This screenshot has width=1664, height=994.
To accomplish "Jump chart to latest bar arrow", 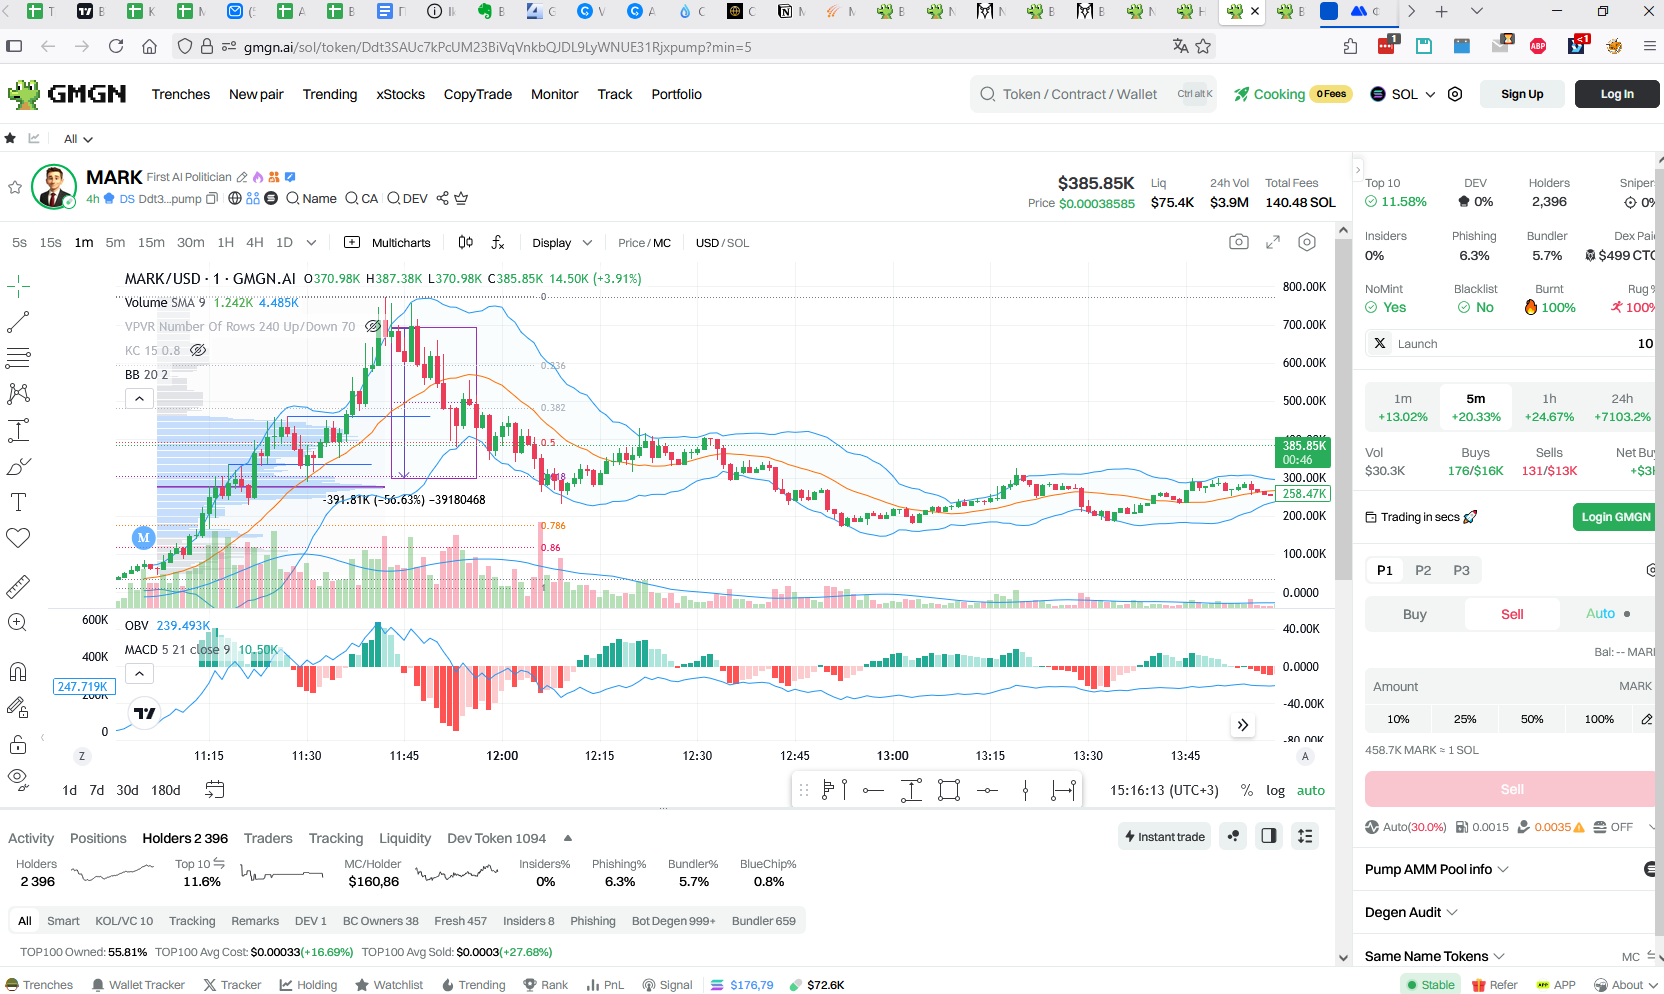I will 1242,725.
